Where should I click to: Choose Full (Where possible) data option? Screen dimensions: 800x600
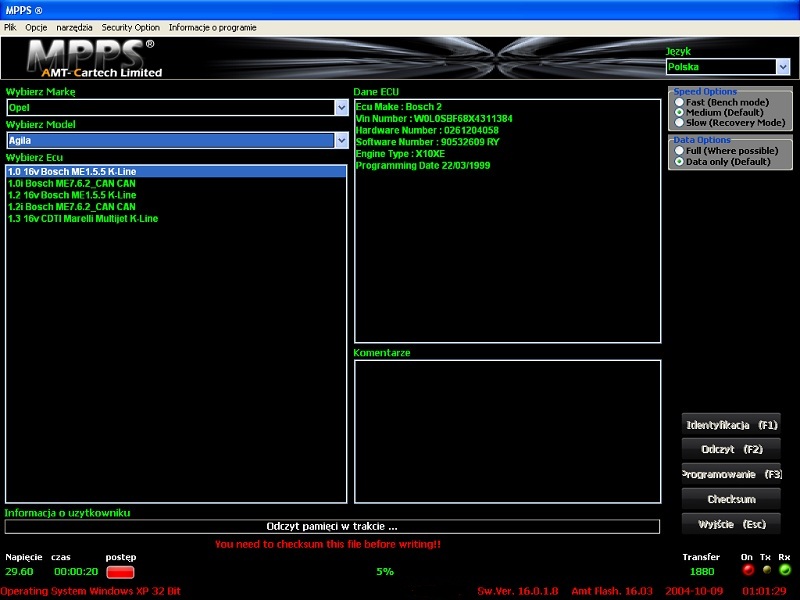point(680,151)
